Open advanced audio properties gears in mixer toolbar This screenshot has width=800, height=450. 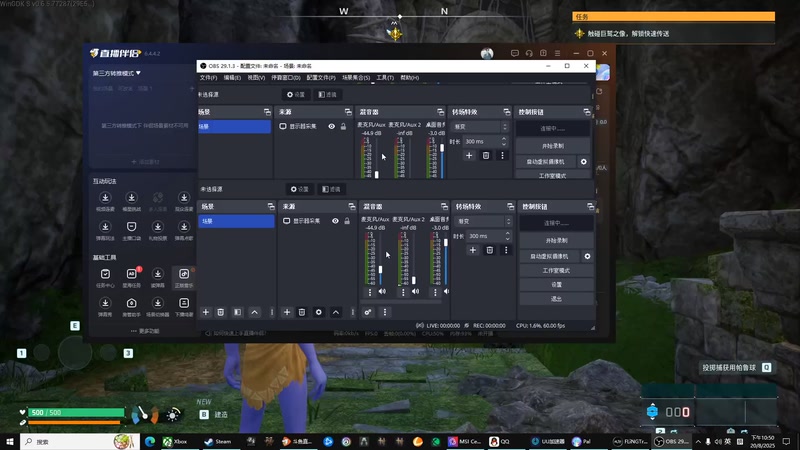(x=368, y=312)
